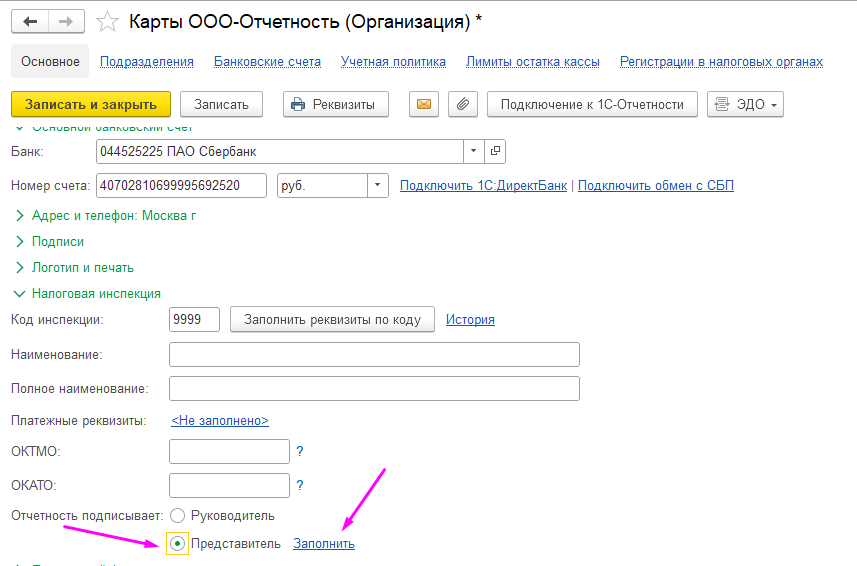Click the forward navigation arrow

pyautogui.click(x=67, y=21)
